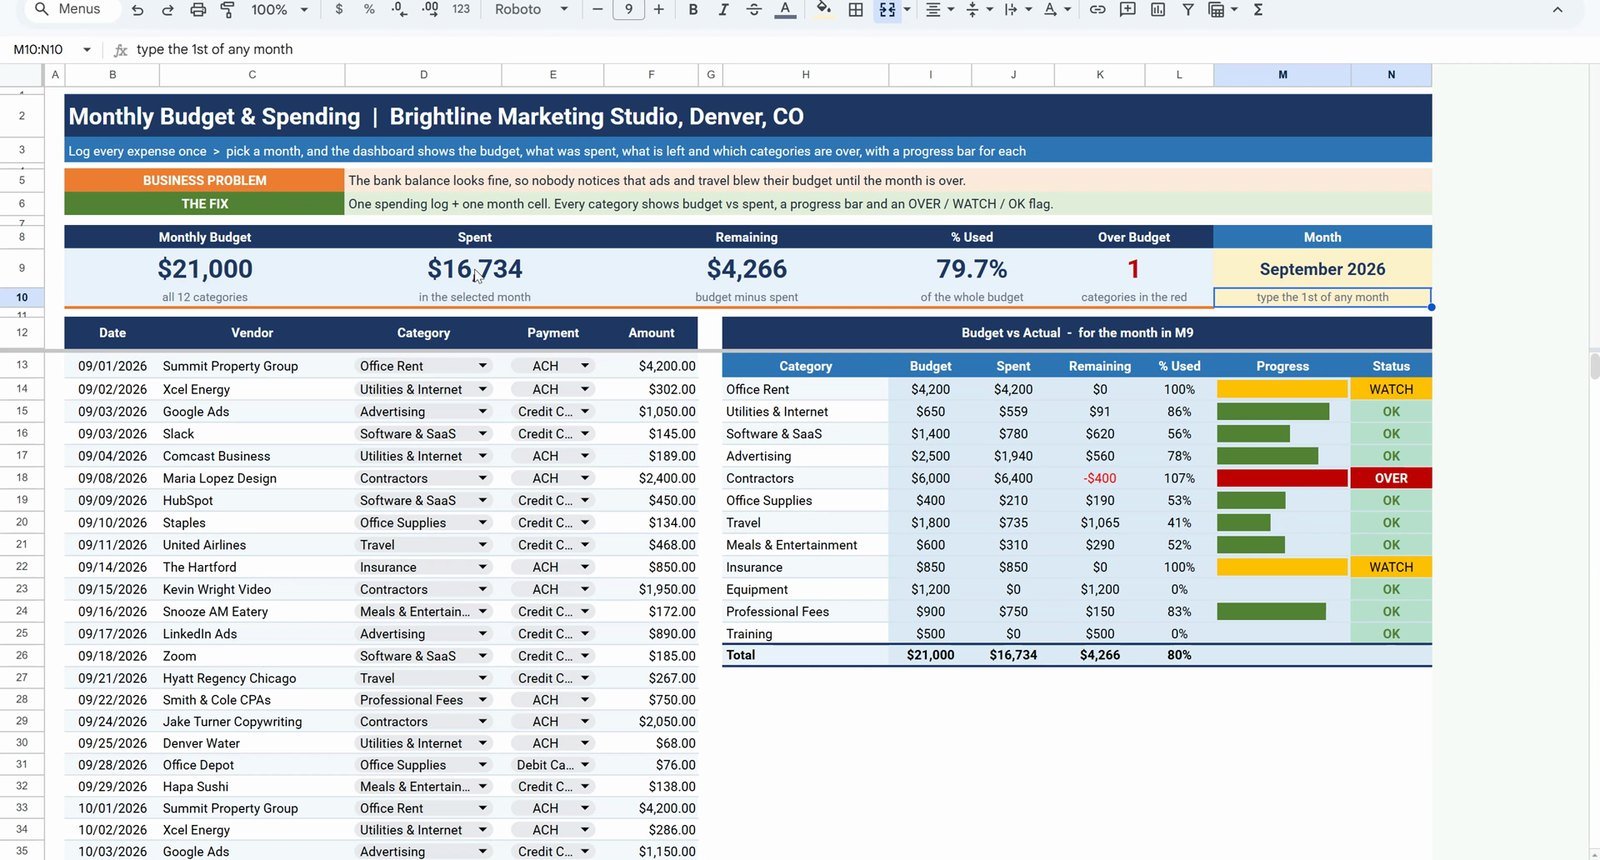
Task: Open the Roboto font dropdown
Action: pos(531,10)
